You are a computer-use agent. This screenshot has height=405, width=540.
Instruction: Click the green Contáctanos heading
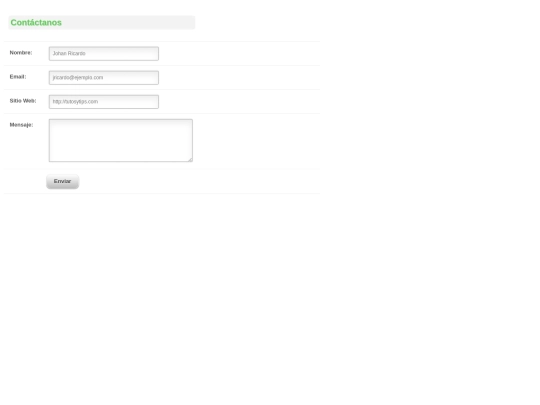pyautogui.click(x=36, y=23)
